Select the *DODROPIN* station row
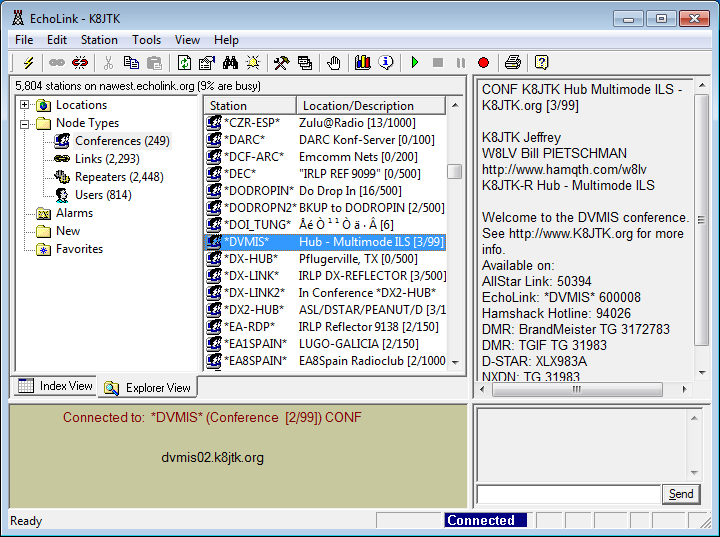Screen dimensions: 720x537 [x=325, y=191]
